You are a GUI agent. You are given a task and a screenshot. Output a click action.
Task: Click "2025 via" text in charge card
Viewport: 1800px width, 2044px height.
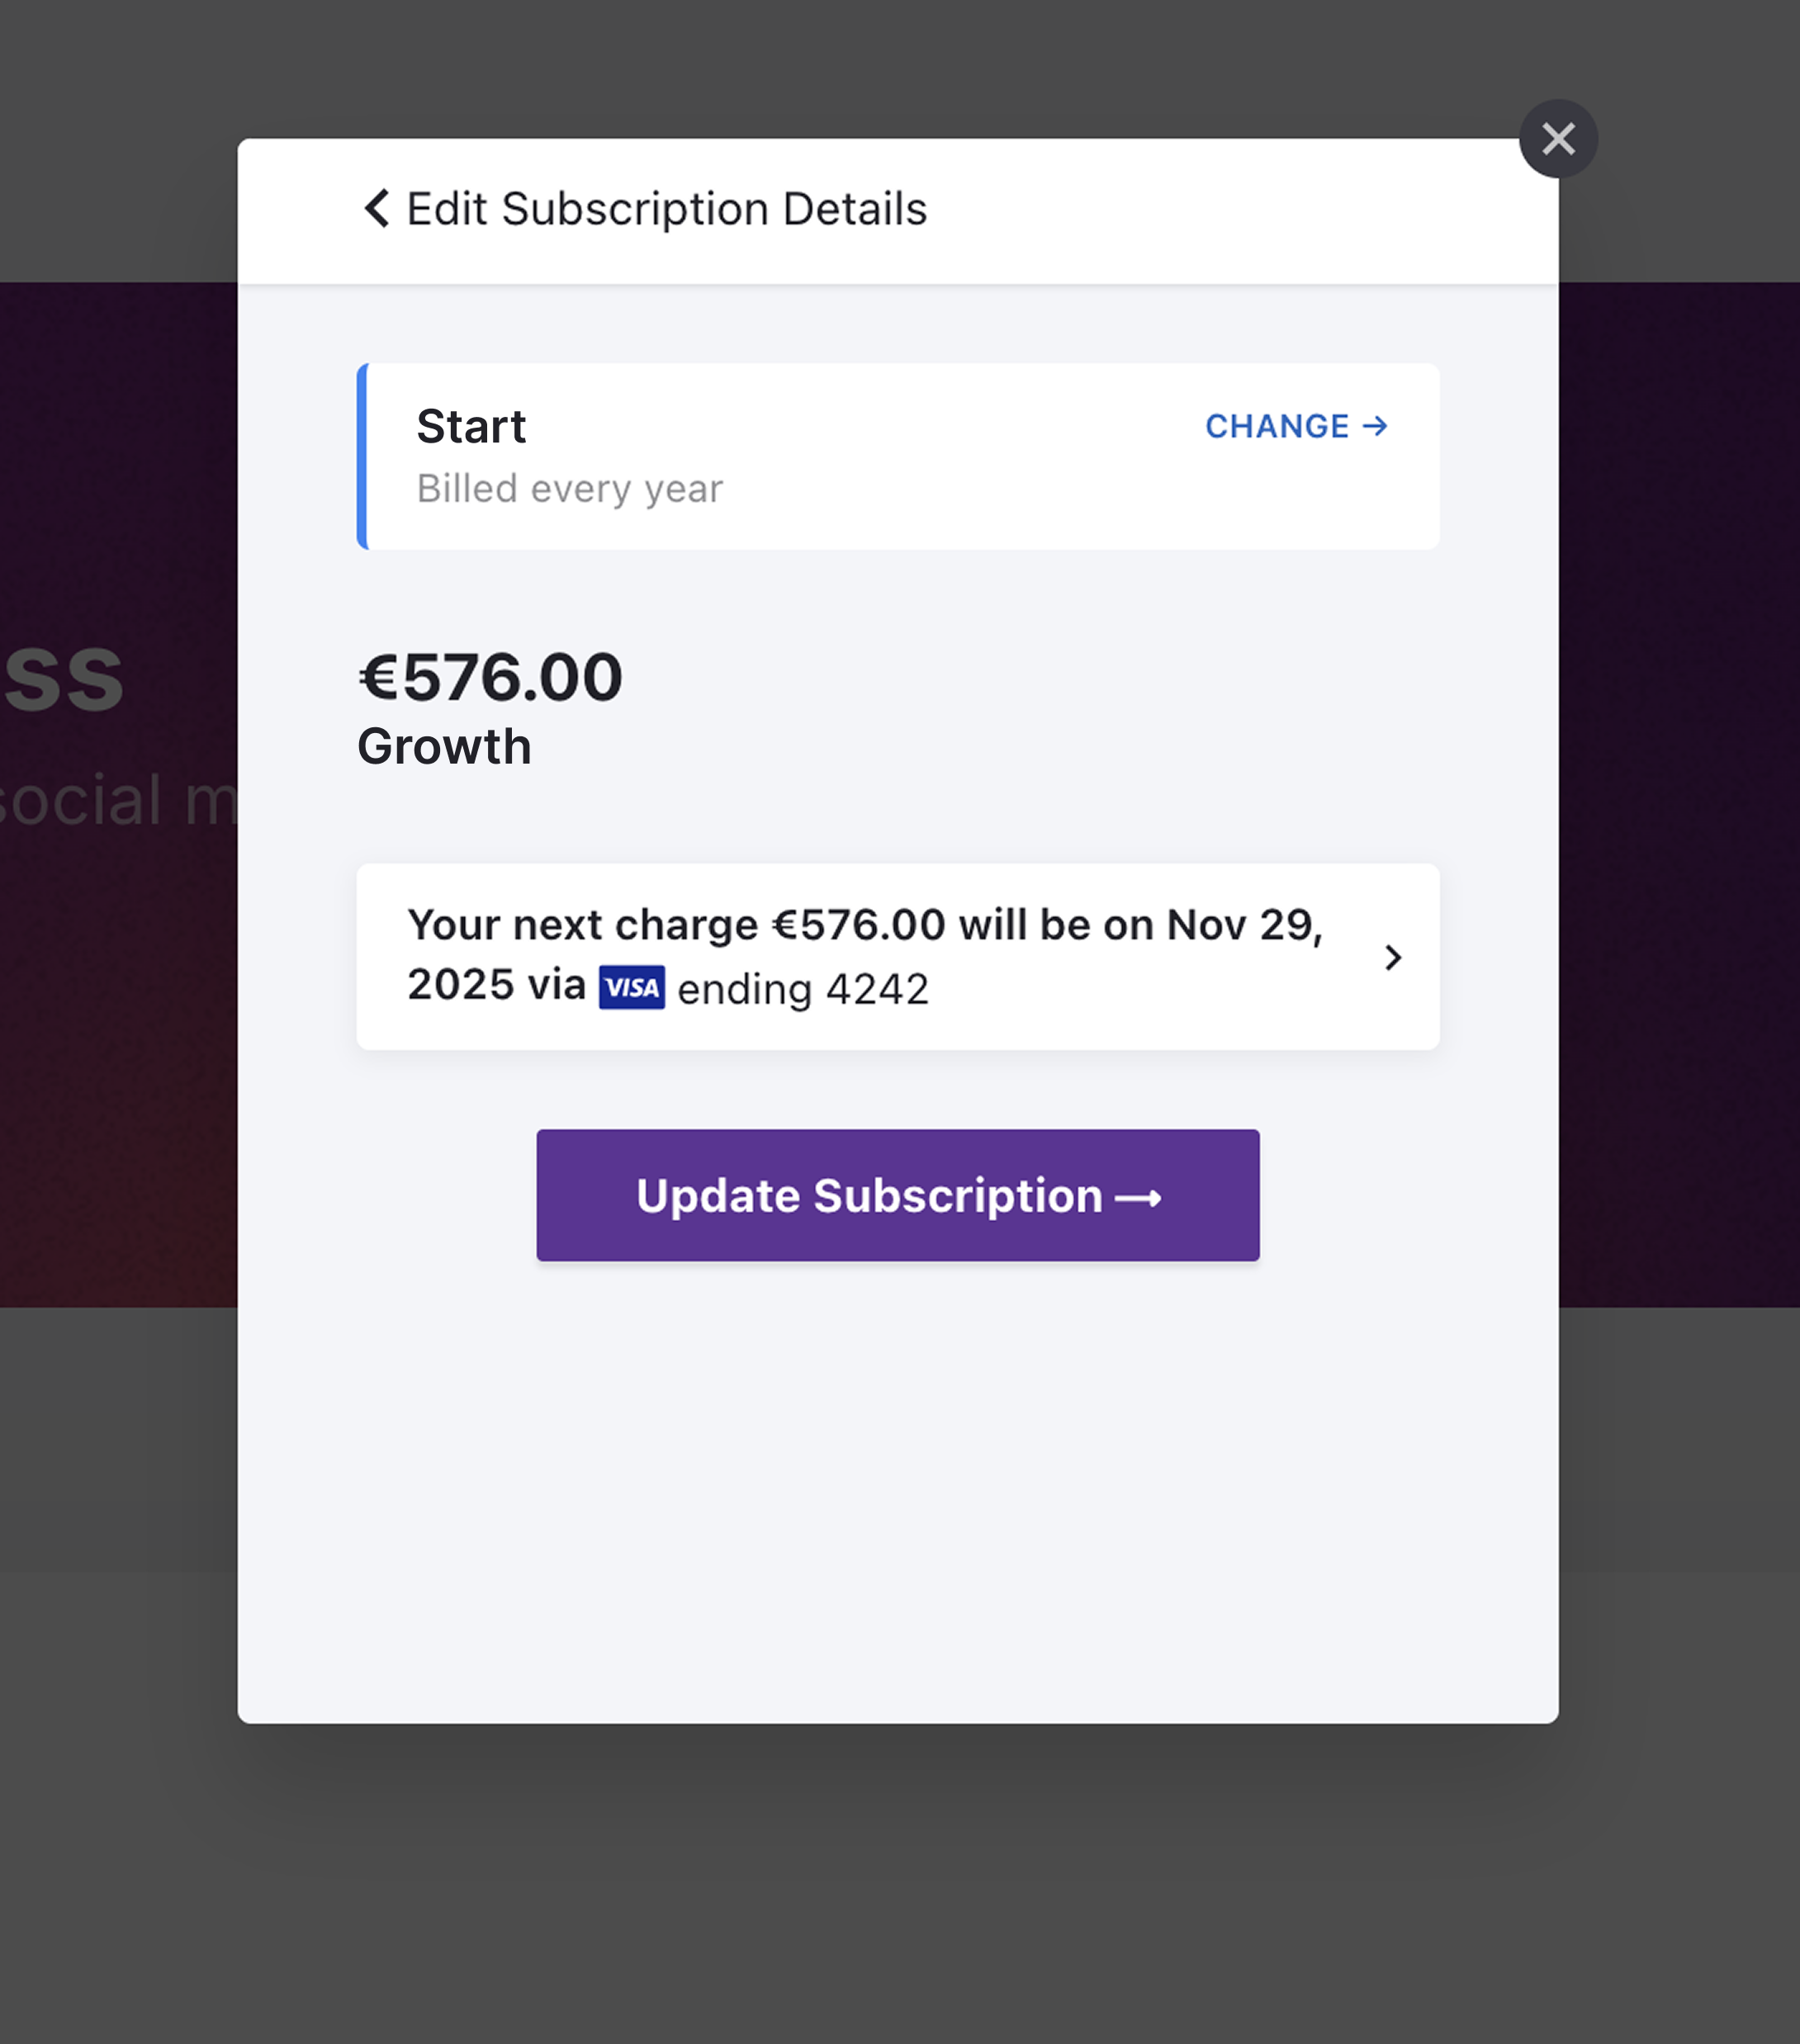point(496,985)
